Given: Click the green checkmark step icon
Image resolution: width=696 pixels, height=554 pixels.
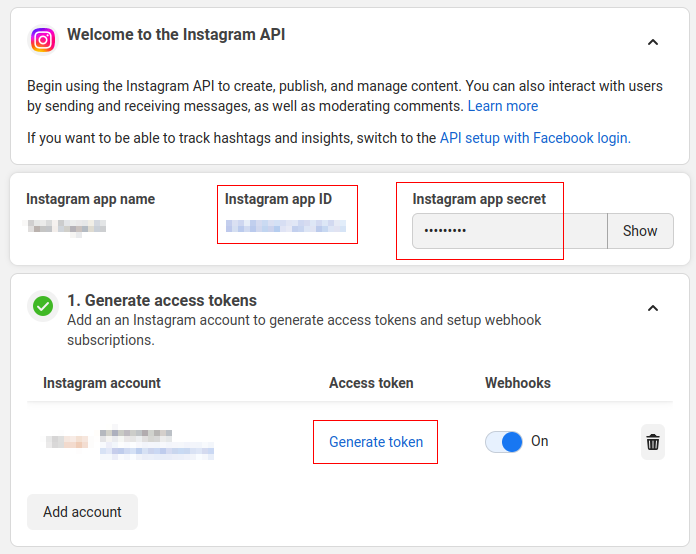Looking at the screenshot, I should click(43, 306).
